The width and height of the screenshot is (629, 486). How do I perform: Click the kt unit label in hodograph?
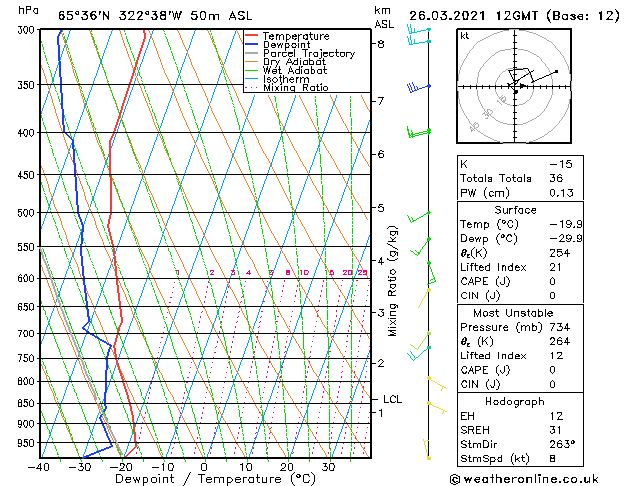tap(465, 36)
